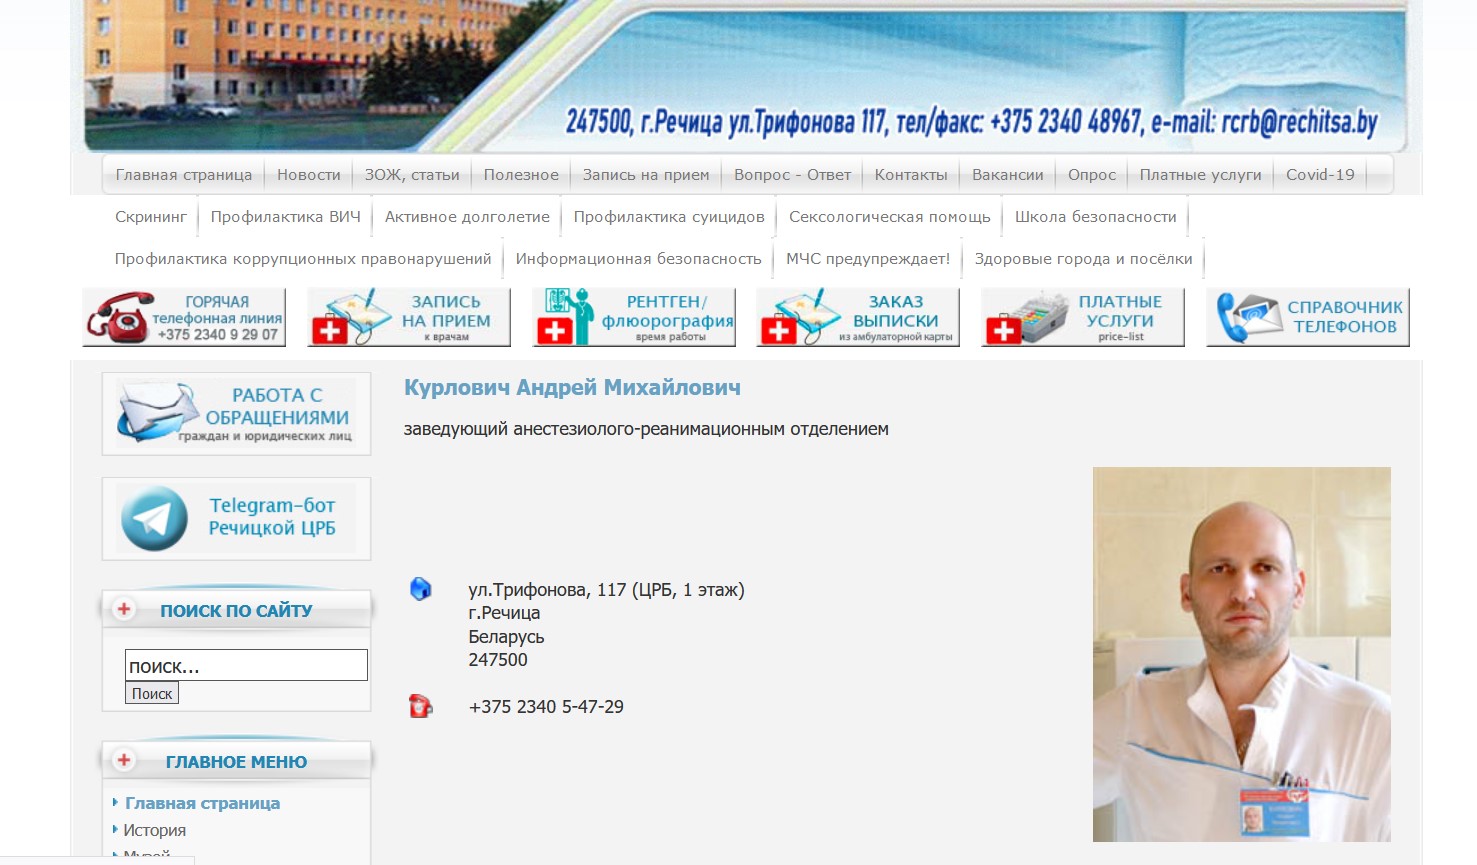
Task: Go to Контакты in top menu
Action: click(x=910, y=175)
